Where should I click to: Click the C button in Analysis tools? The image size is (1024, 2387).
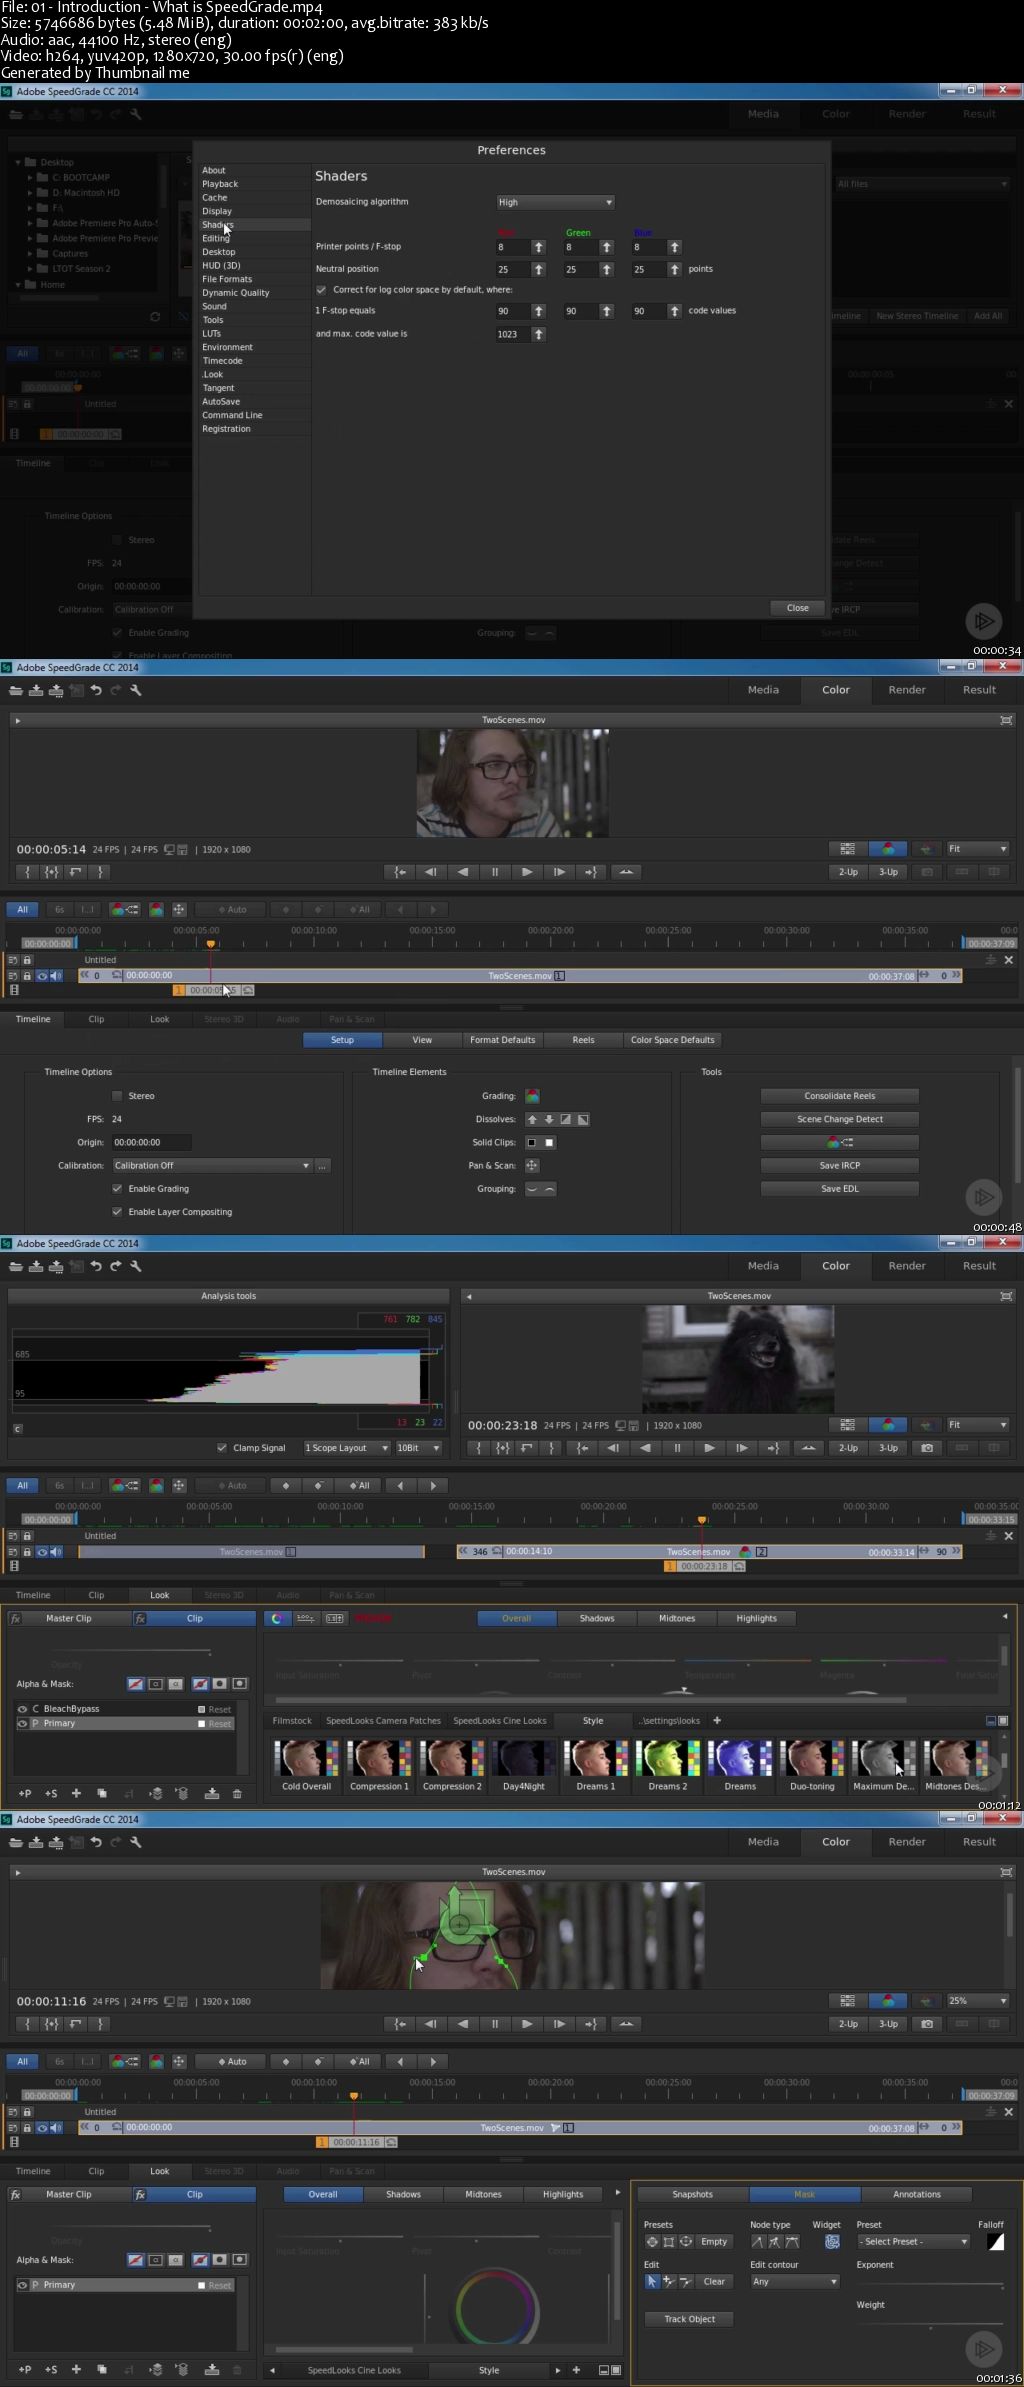click(18, 1429)
